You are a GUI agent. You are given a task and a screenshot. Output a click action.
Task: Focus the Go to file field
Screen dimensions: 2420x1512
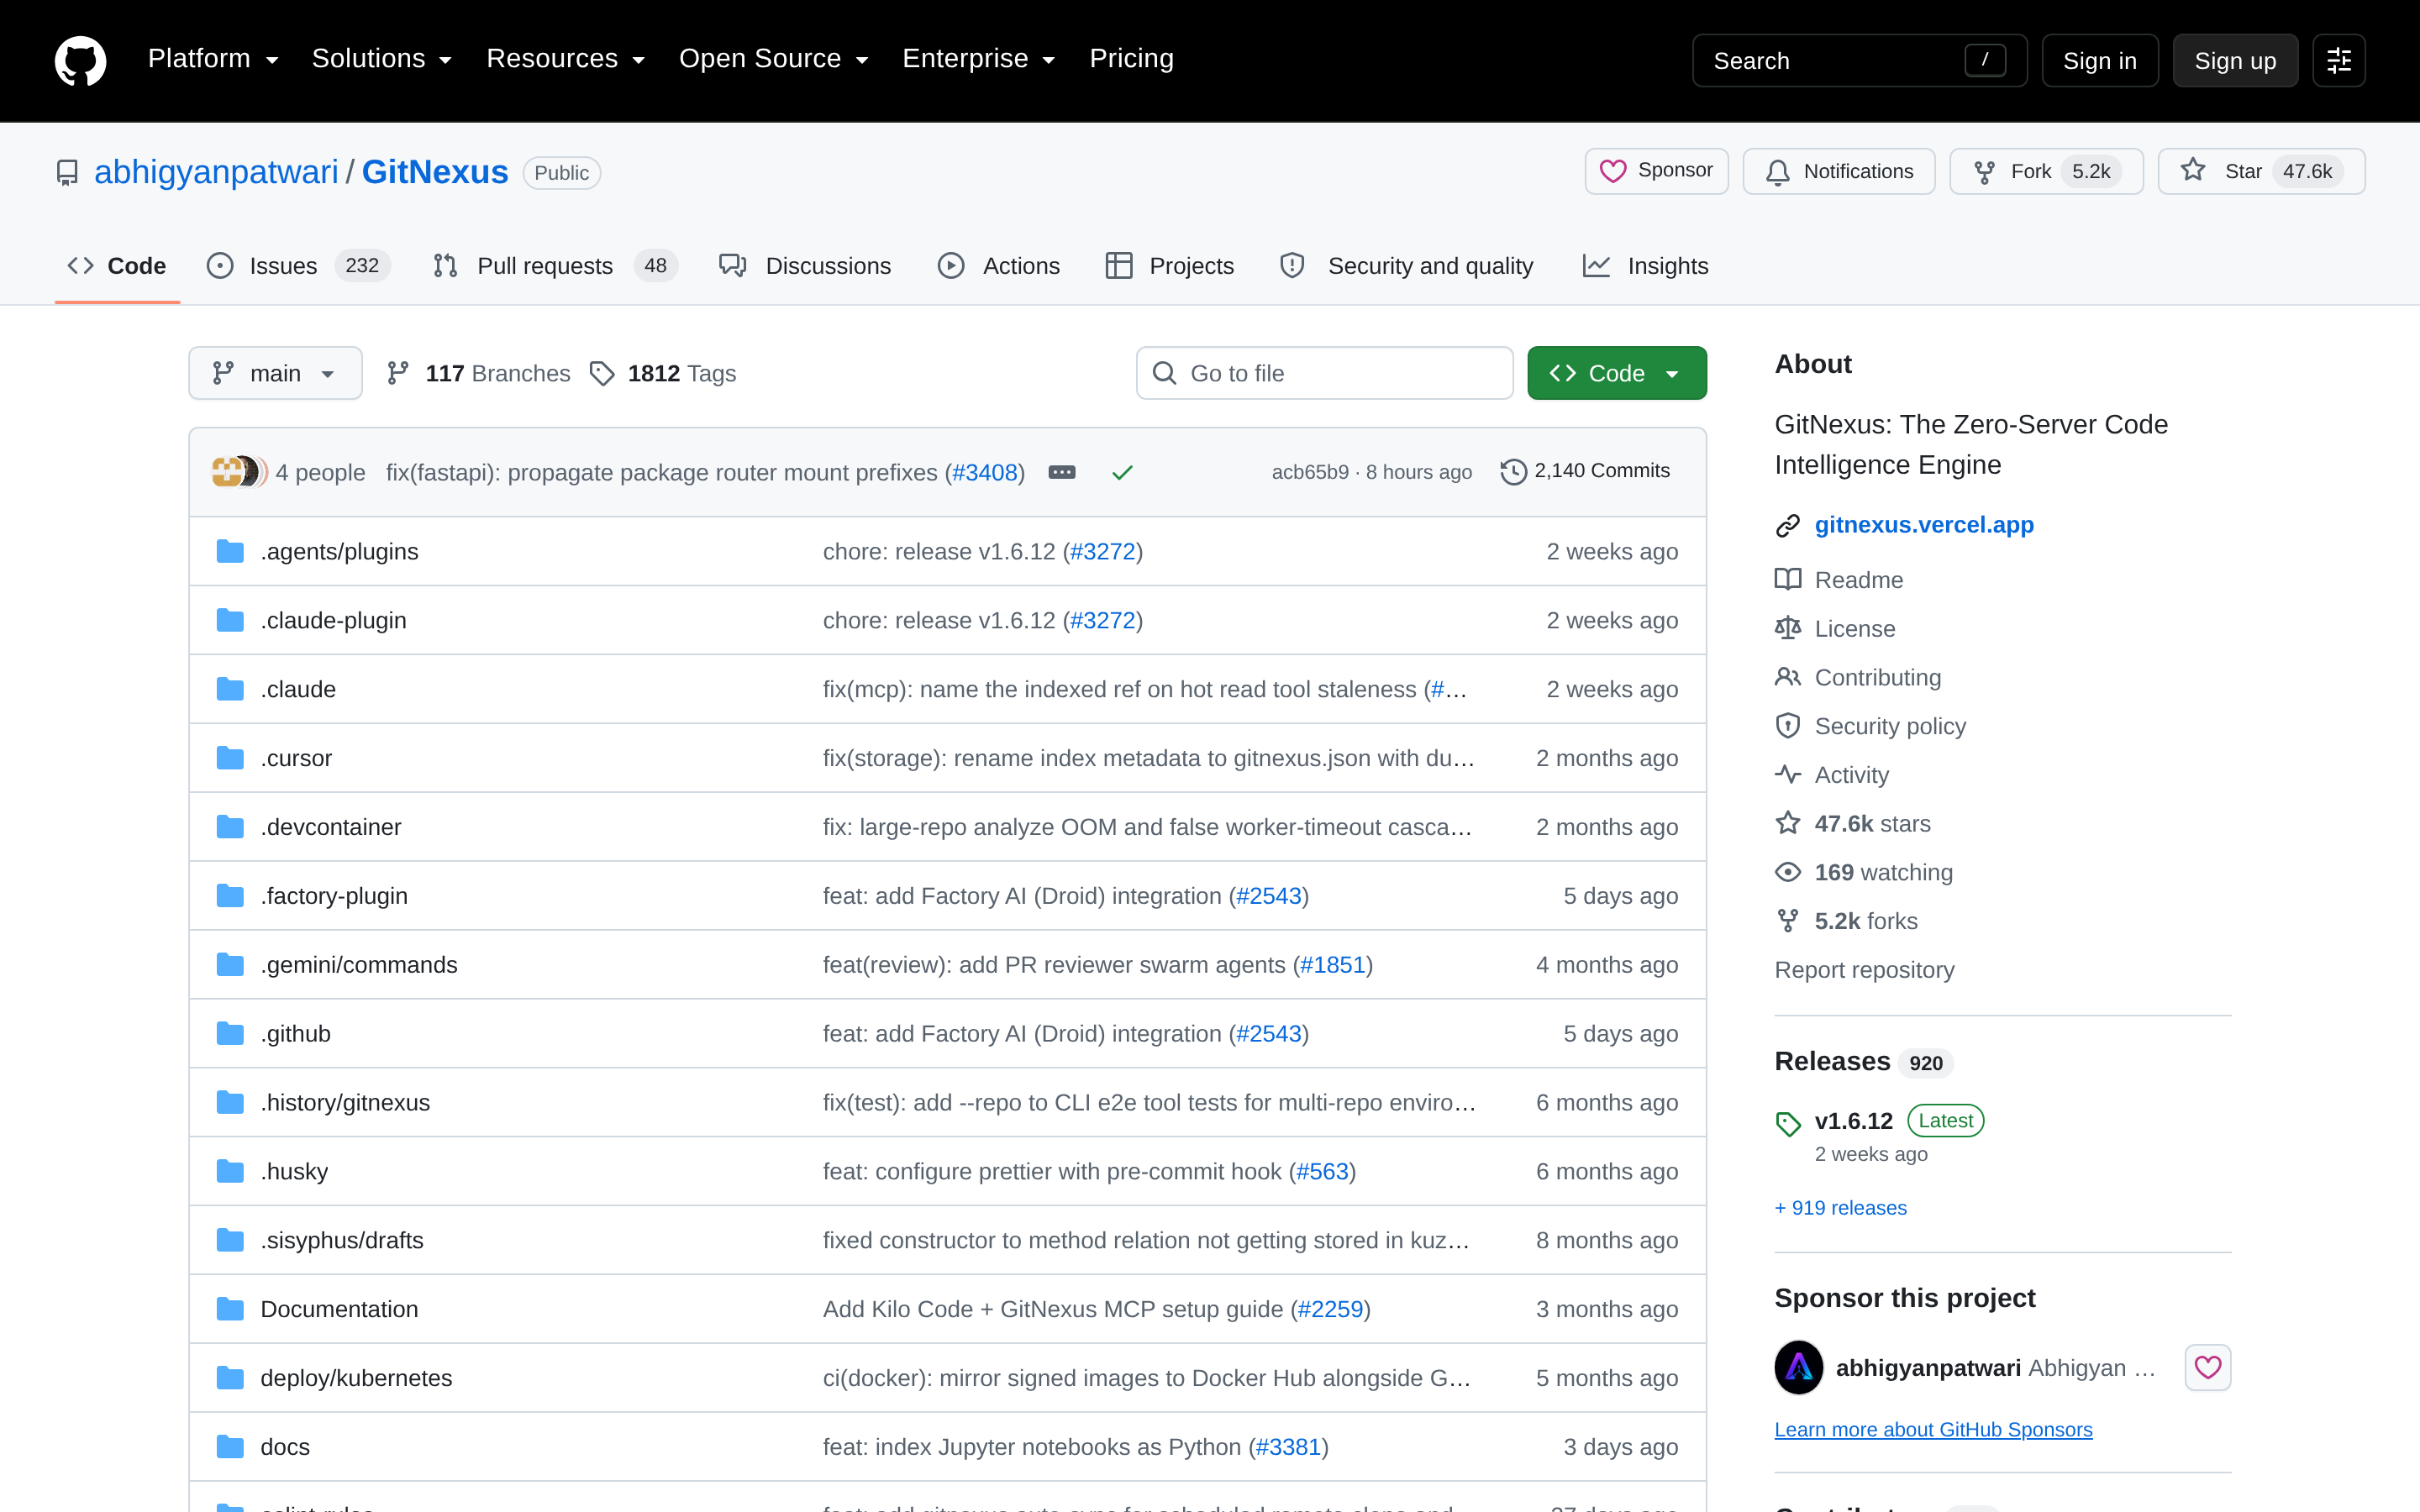[x=1324, y=373]
